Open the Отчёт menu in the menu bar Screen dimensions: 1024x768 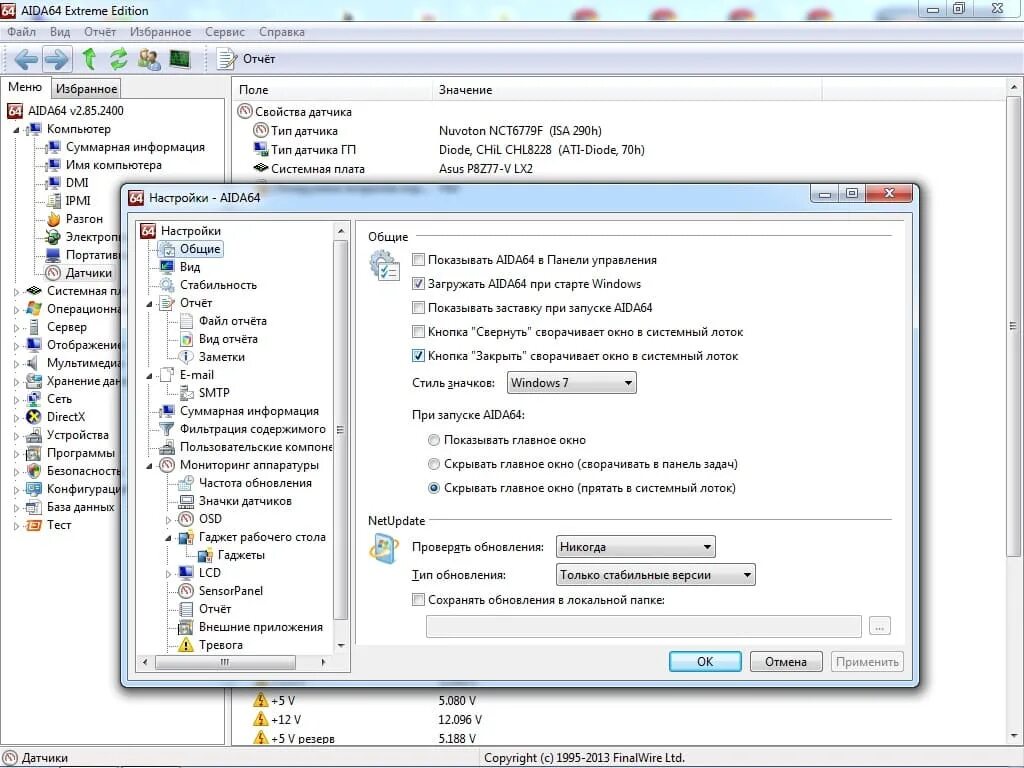[99, 32]
